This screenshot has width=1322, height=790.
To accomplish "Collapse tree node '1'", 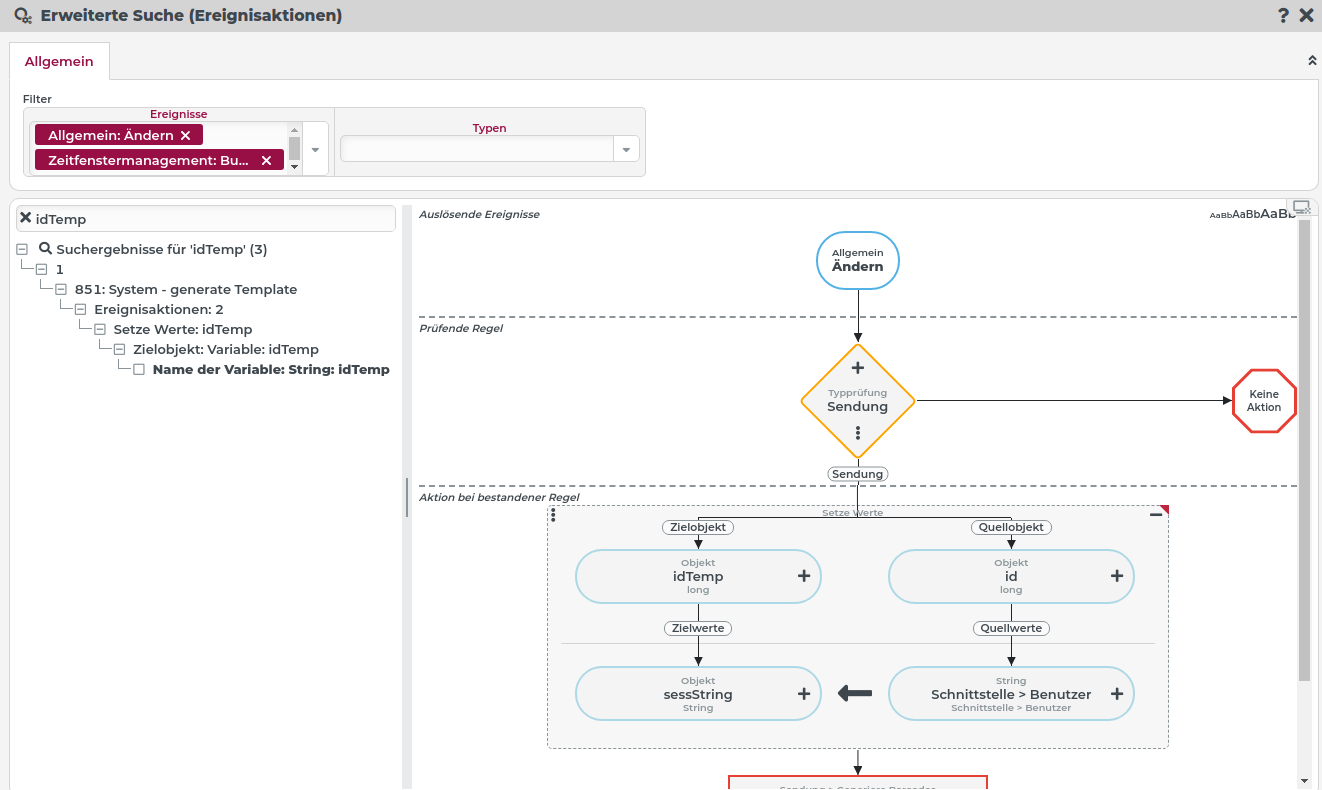I will (41, 269).
